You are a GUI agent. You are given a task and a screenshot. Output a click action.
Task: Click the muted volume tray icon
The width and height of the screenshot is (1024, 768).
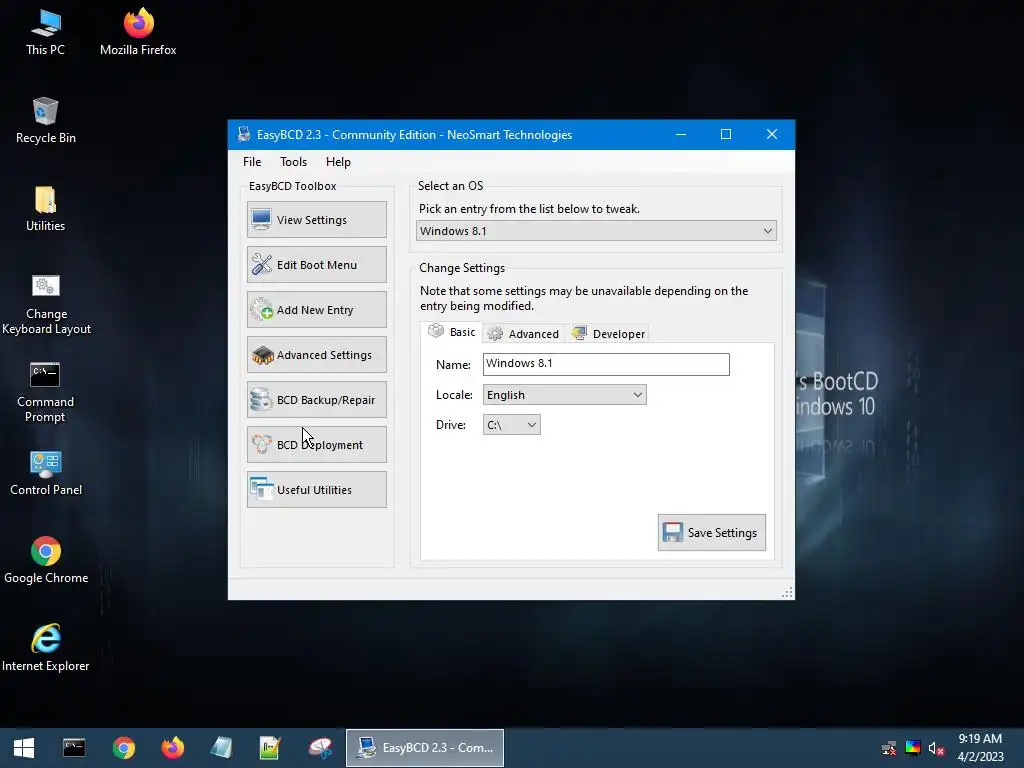(x=936, y=748)
